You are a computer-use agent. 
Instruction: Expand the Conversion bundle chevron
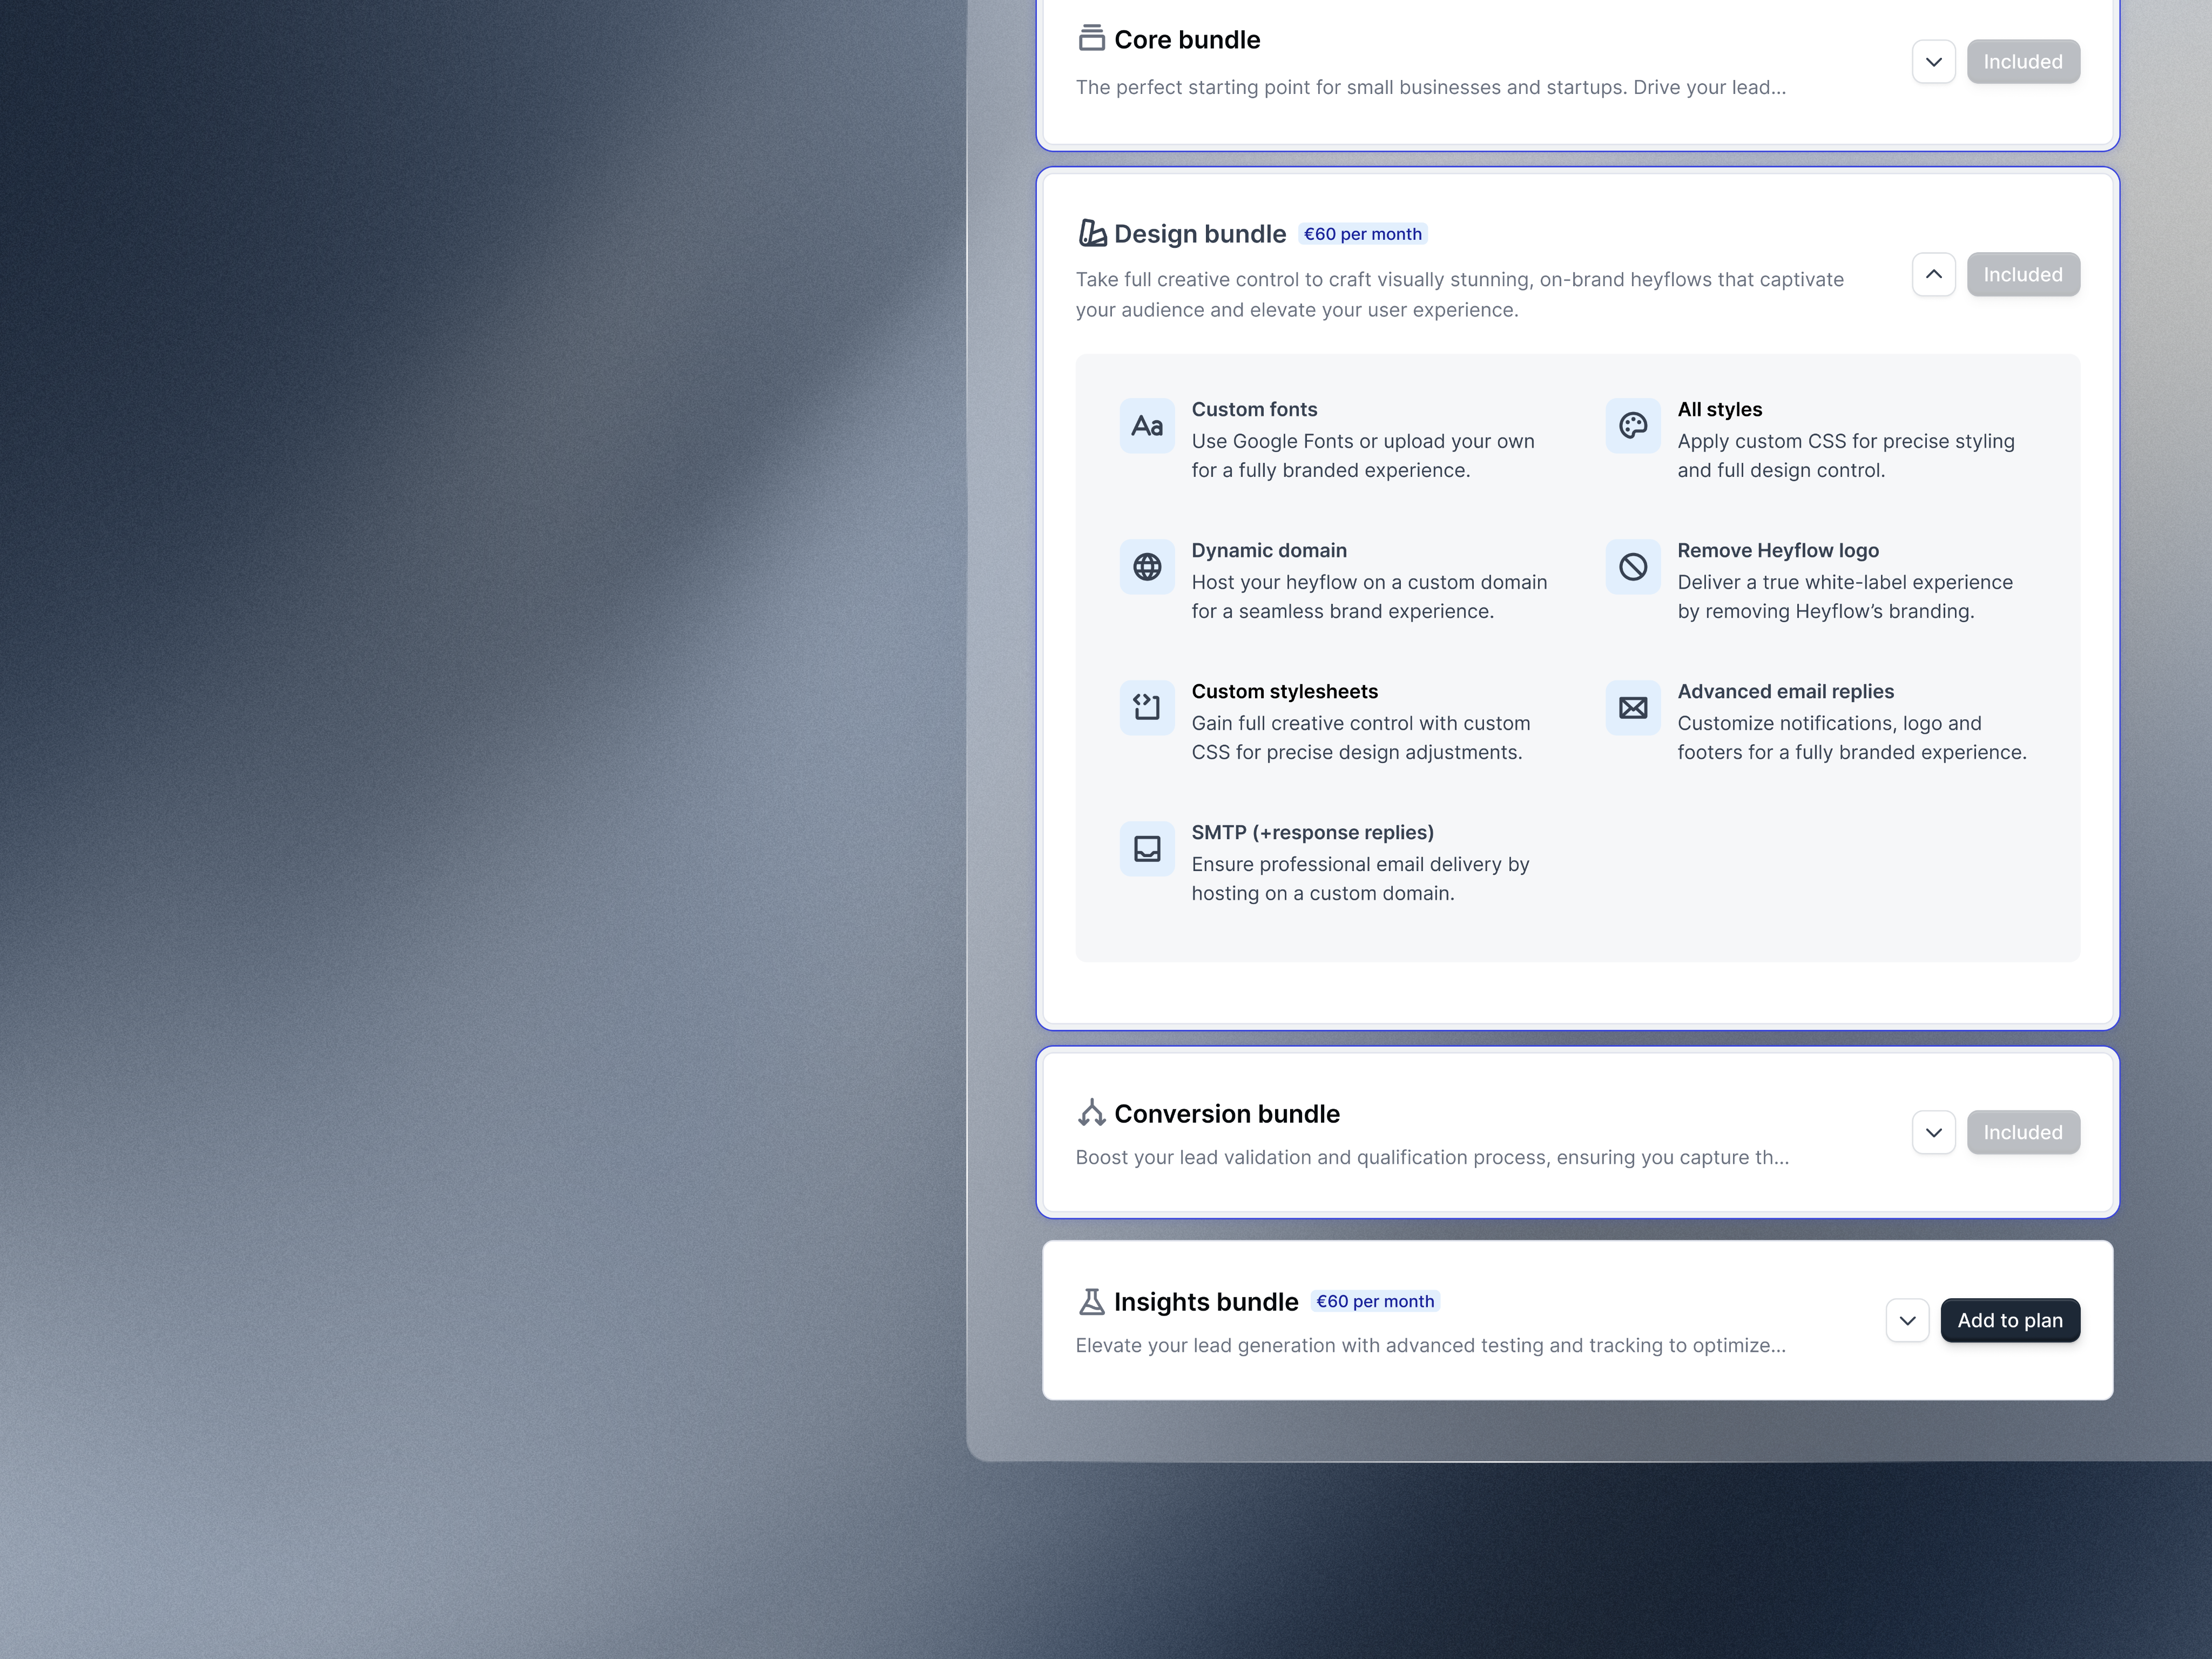(1933, 1132)
